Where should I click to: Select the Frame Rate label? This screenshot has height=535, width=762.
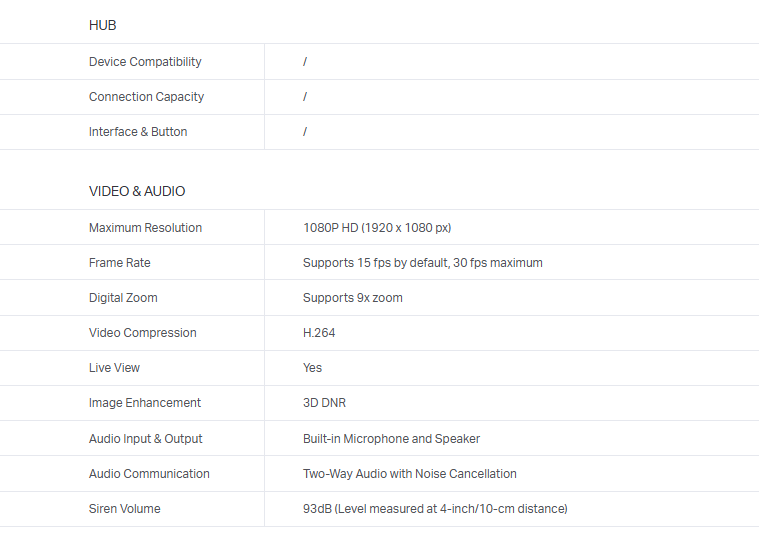coord(119,263)
